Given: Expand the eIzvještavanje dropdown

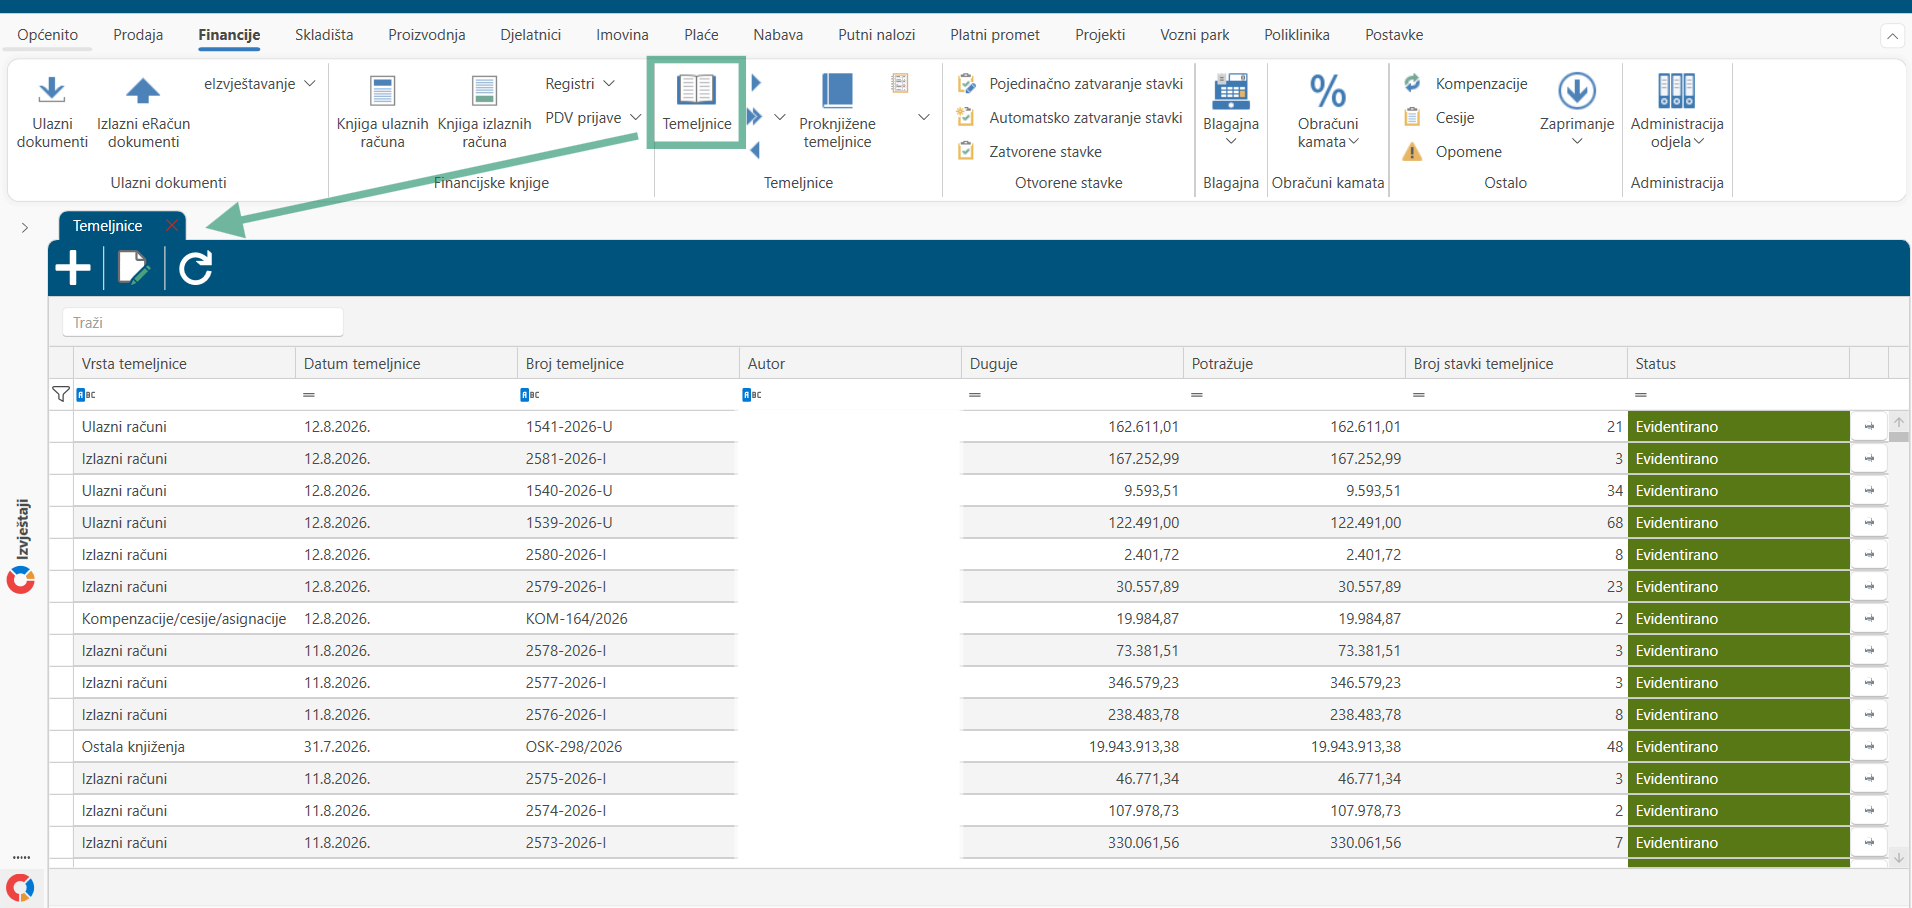Looking at the screenshot, I should 310,83.
